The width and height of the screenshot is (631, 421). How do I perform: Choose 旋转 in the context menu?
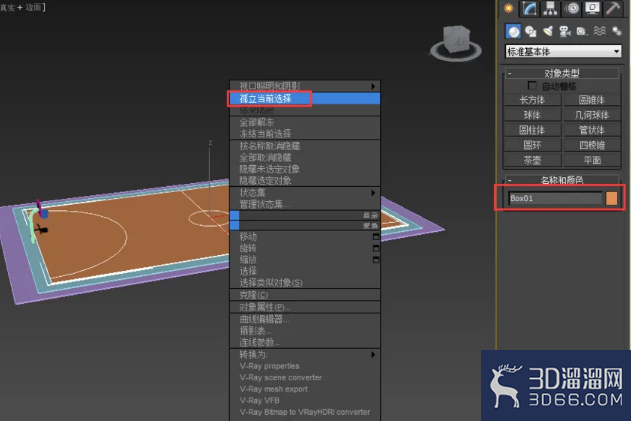tap(305, 248)
